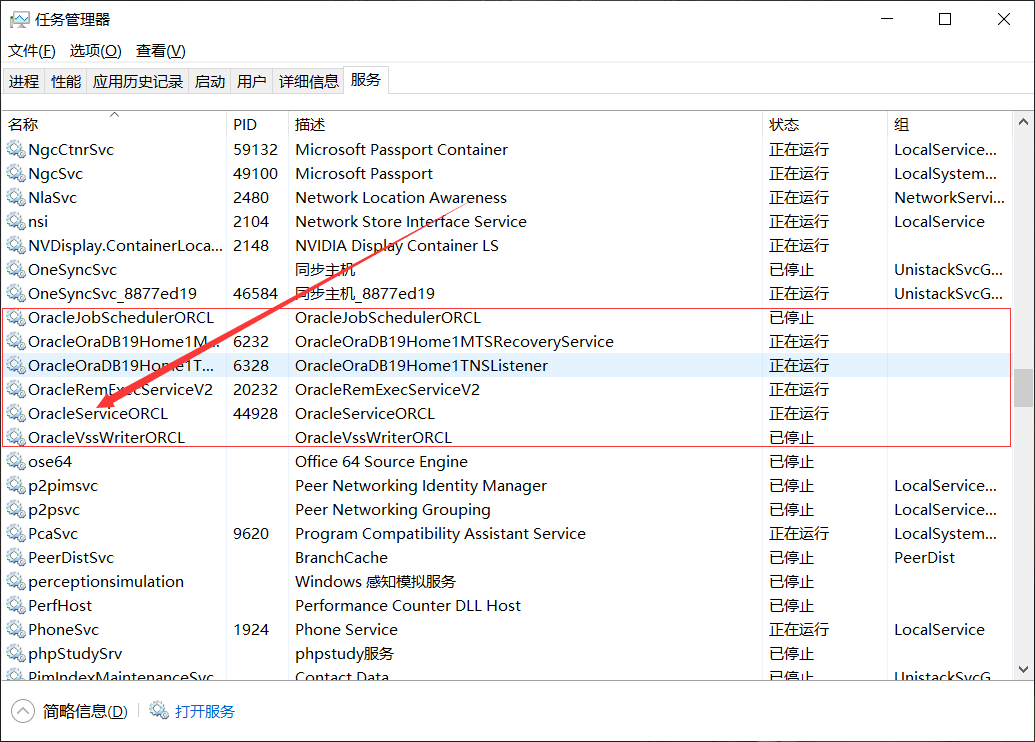Click the ose64 service icon
1035x742 pixels.
pos(16,461)
